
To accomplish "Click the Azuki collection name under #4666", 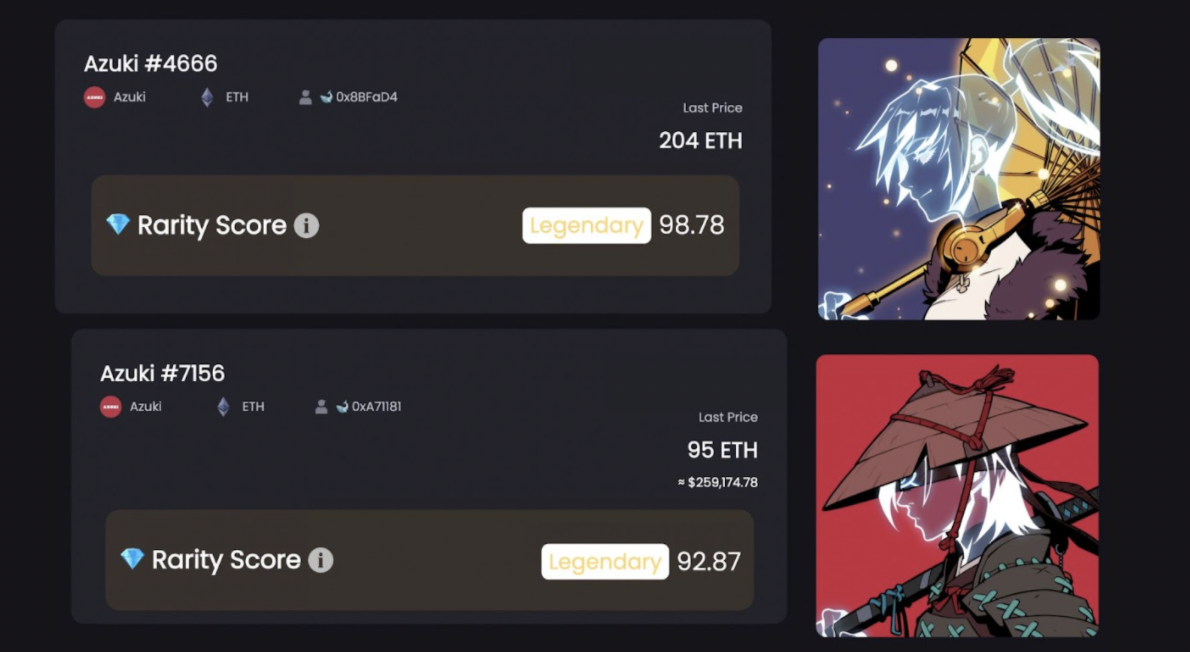I will [130, 97].
